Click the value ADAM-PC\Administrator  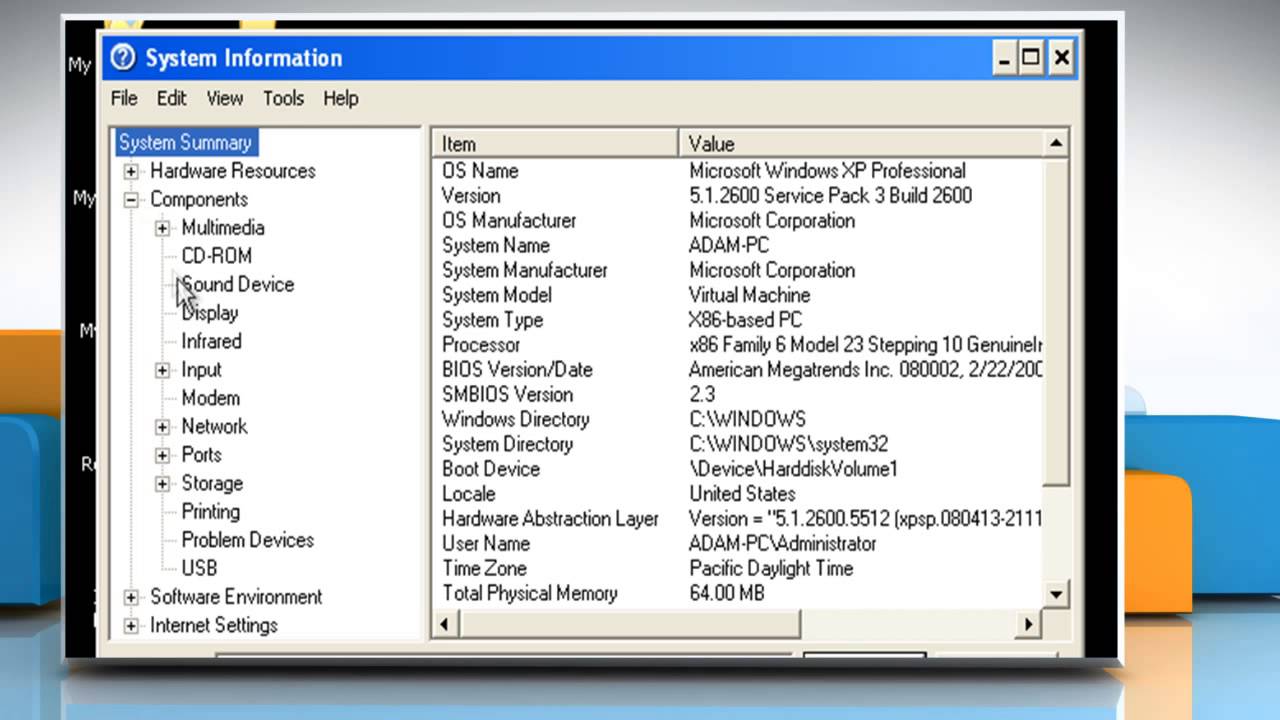(x=783, y=544)
